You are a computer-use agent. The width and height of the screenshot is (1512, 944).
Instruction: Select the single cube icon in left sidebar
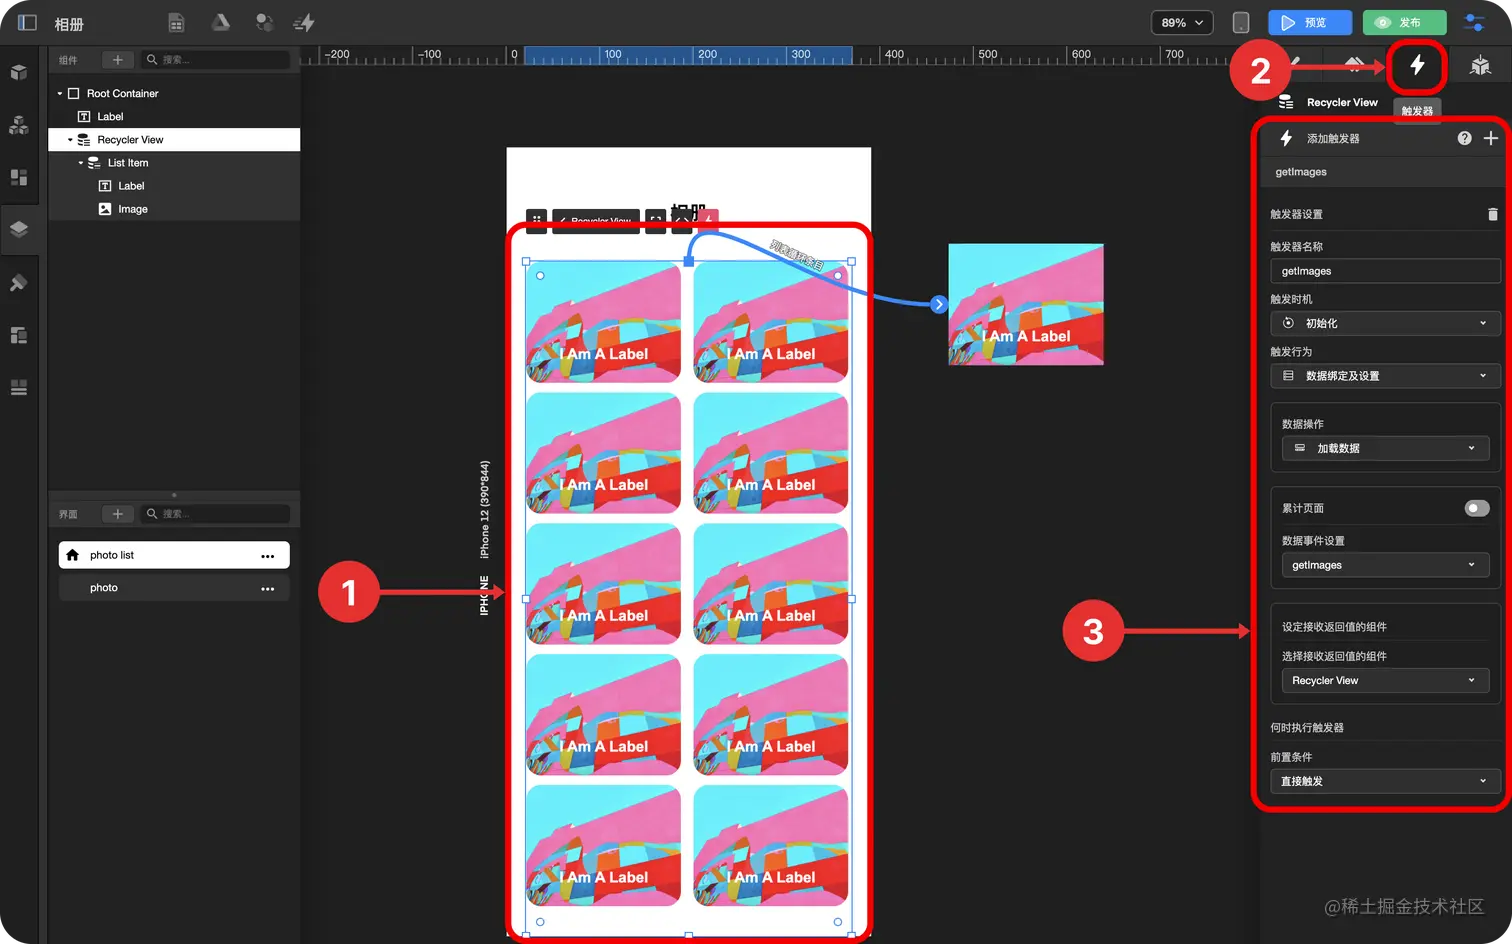point(18,72)
